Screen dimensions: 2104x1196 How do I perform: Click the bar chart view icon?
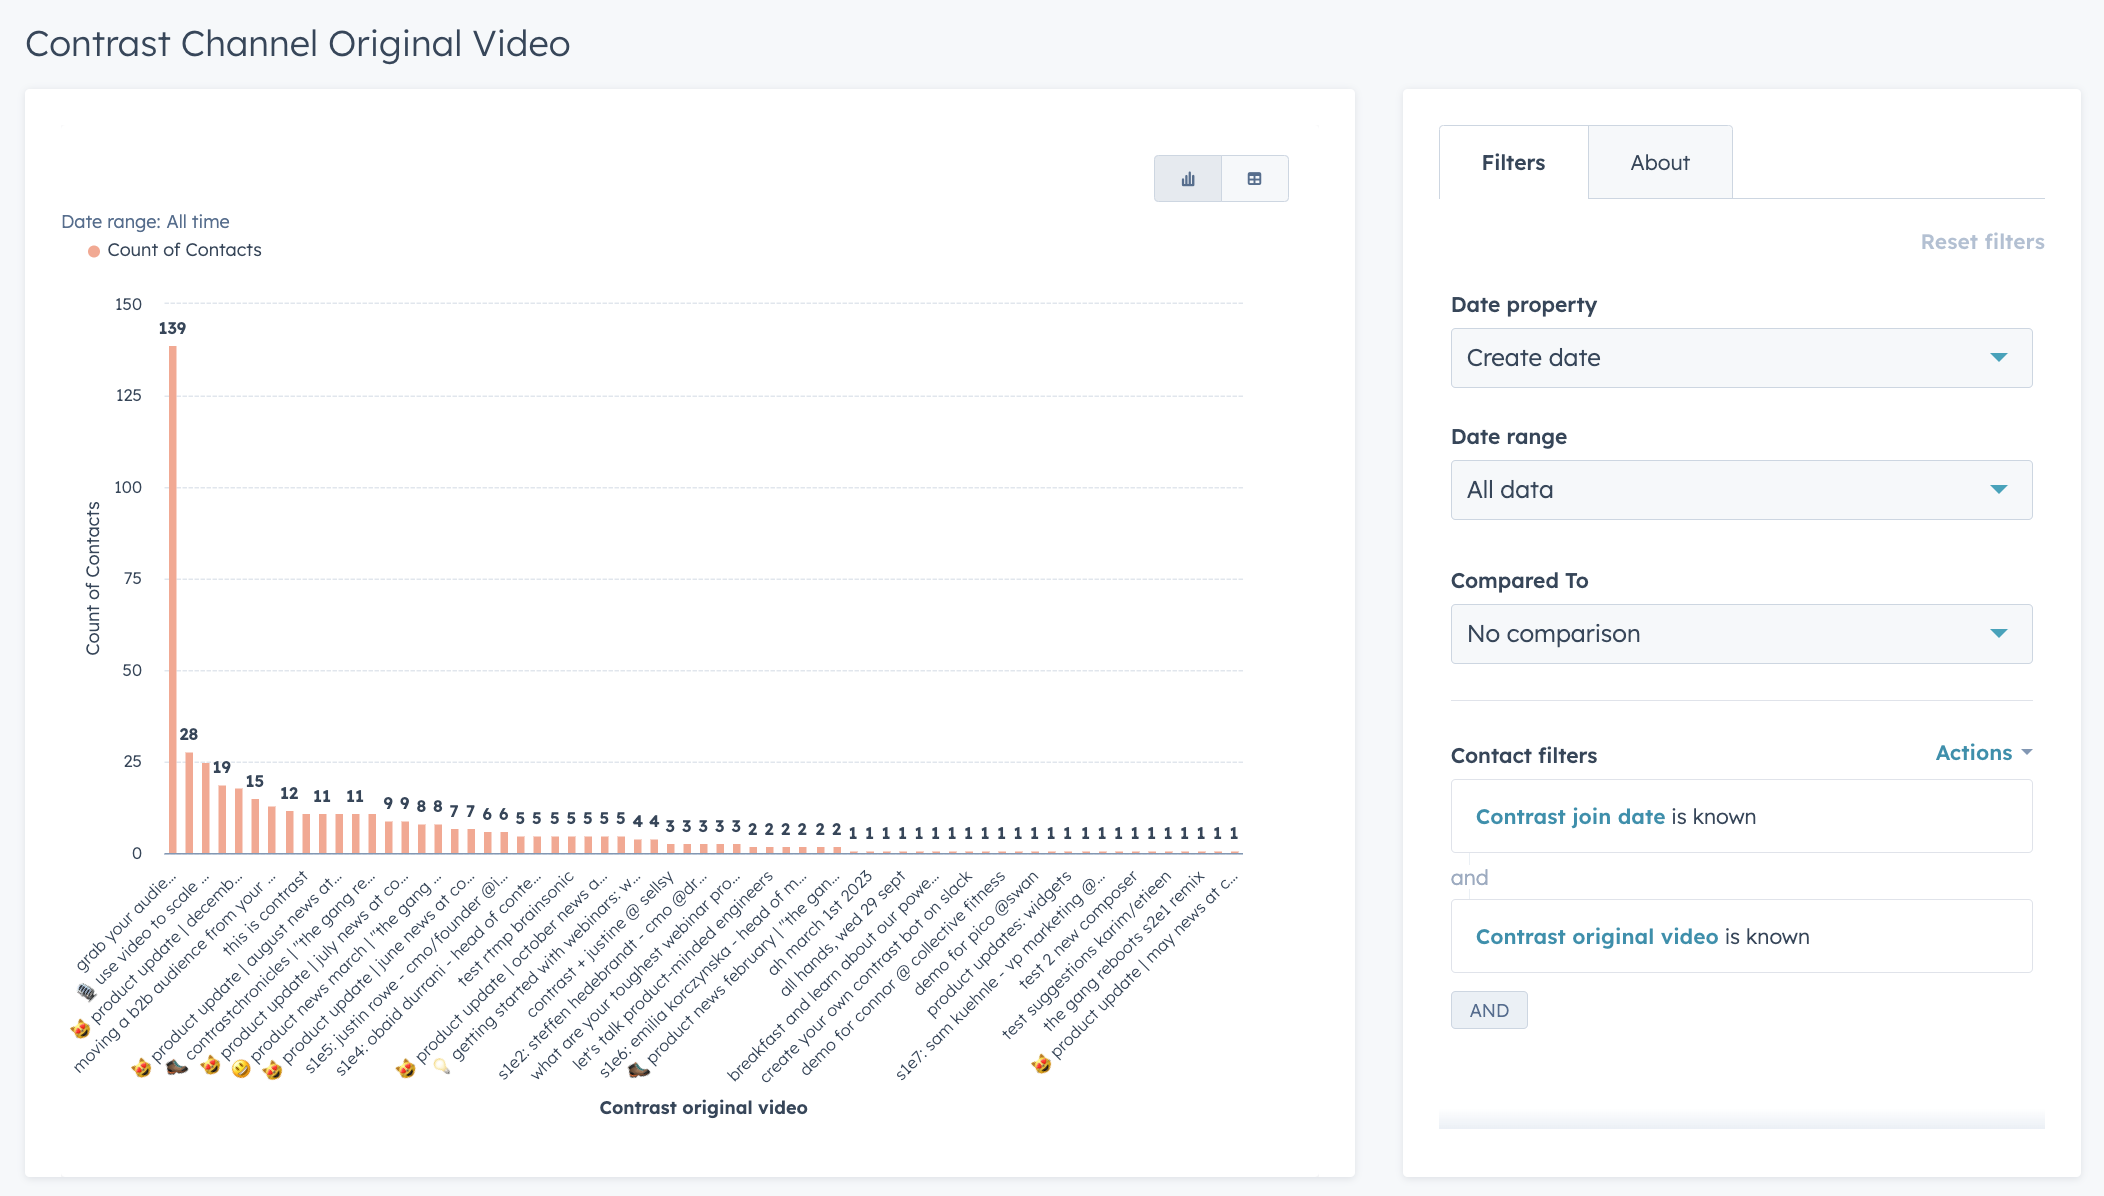[1188, 178]
